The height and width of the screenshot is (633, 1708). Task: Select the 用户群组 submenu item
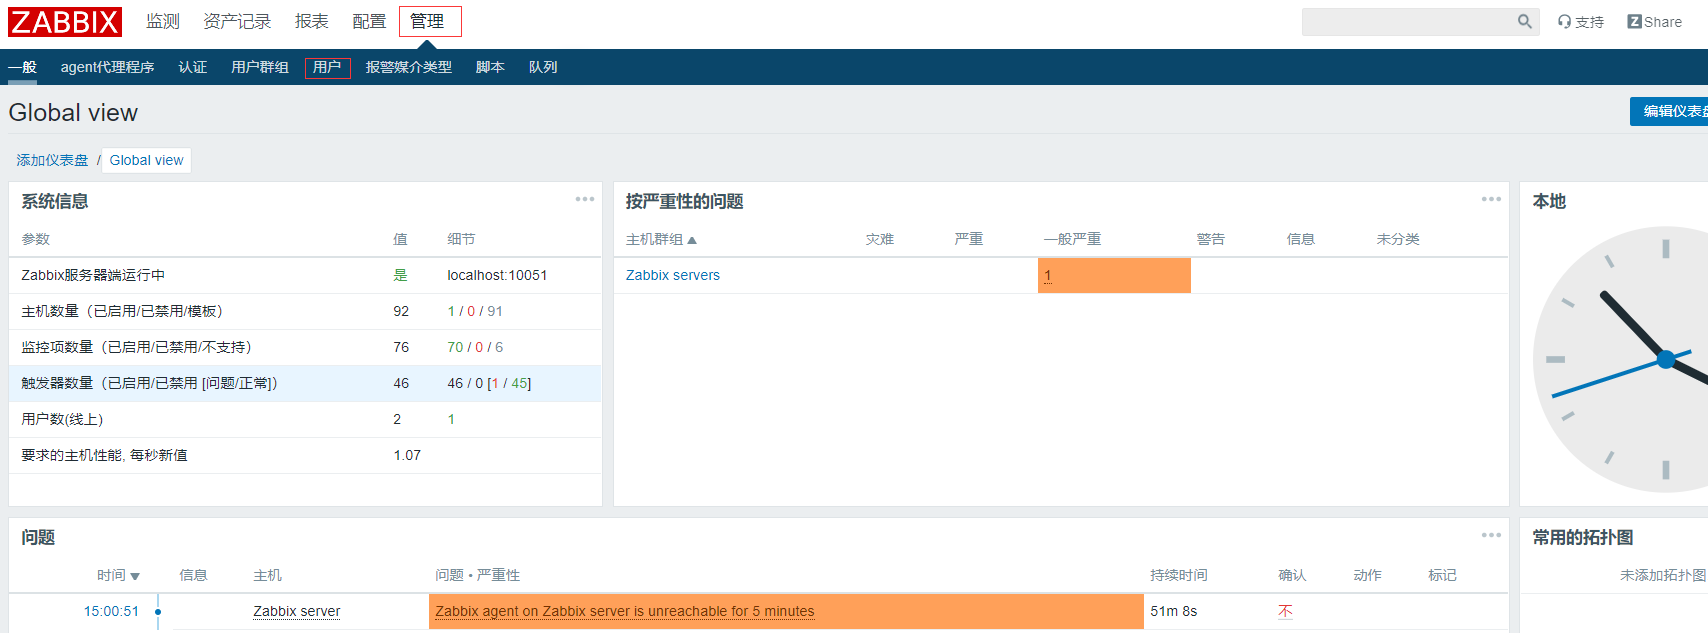coord(260,67)
